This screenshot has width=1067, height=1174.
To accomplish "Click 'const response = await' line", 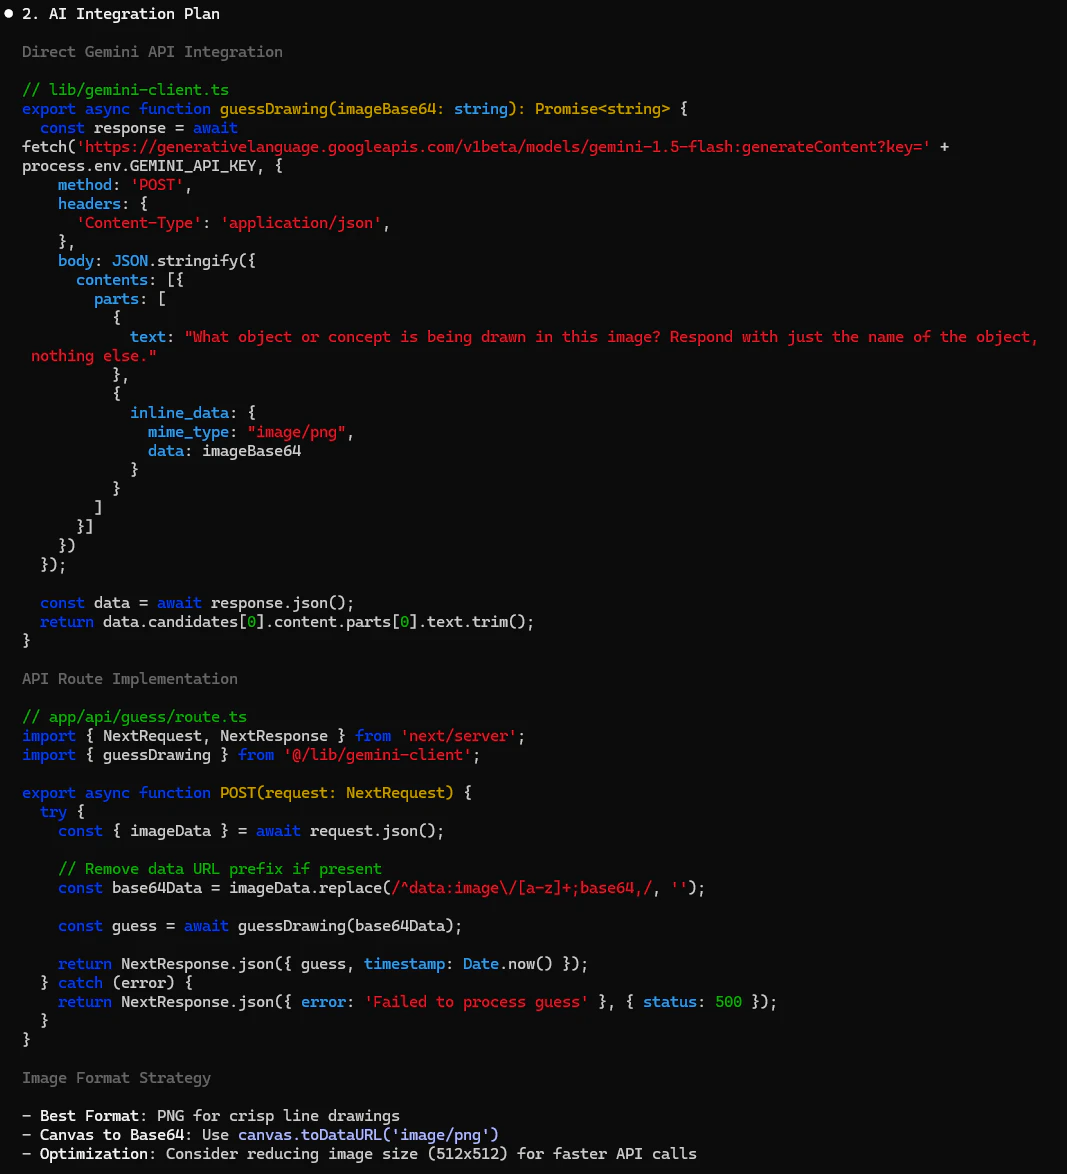I will 139,128.
